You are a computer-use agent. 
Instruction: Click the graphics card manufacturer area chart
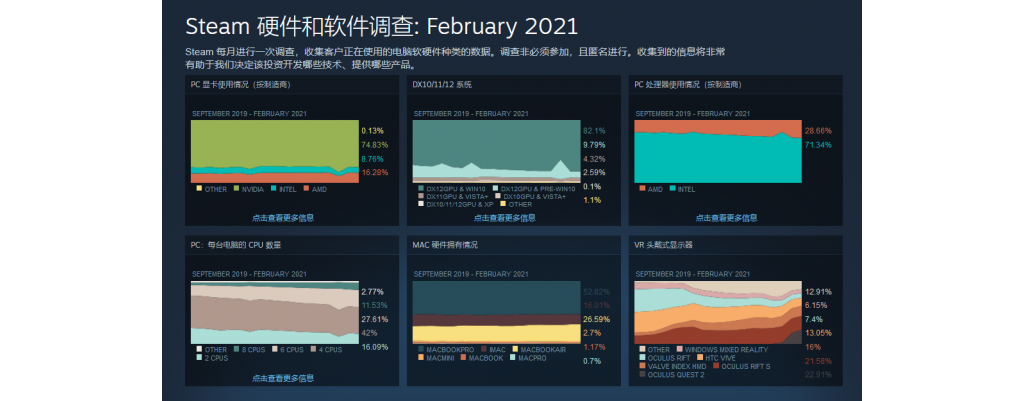point(275,152)
